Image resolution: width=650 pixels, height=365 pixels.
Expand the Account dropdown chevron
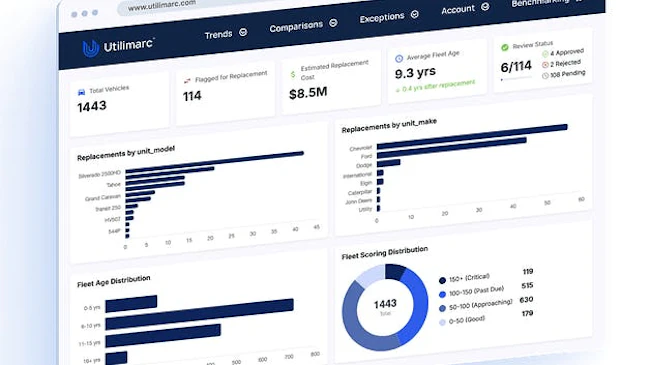click(485, 7)
